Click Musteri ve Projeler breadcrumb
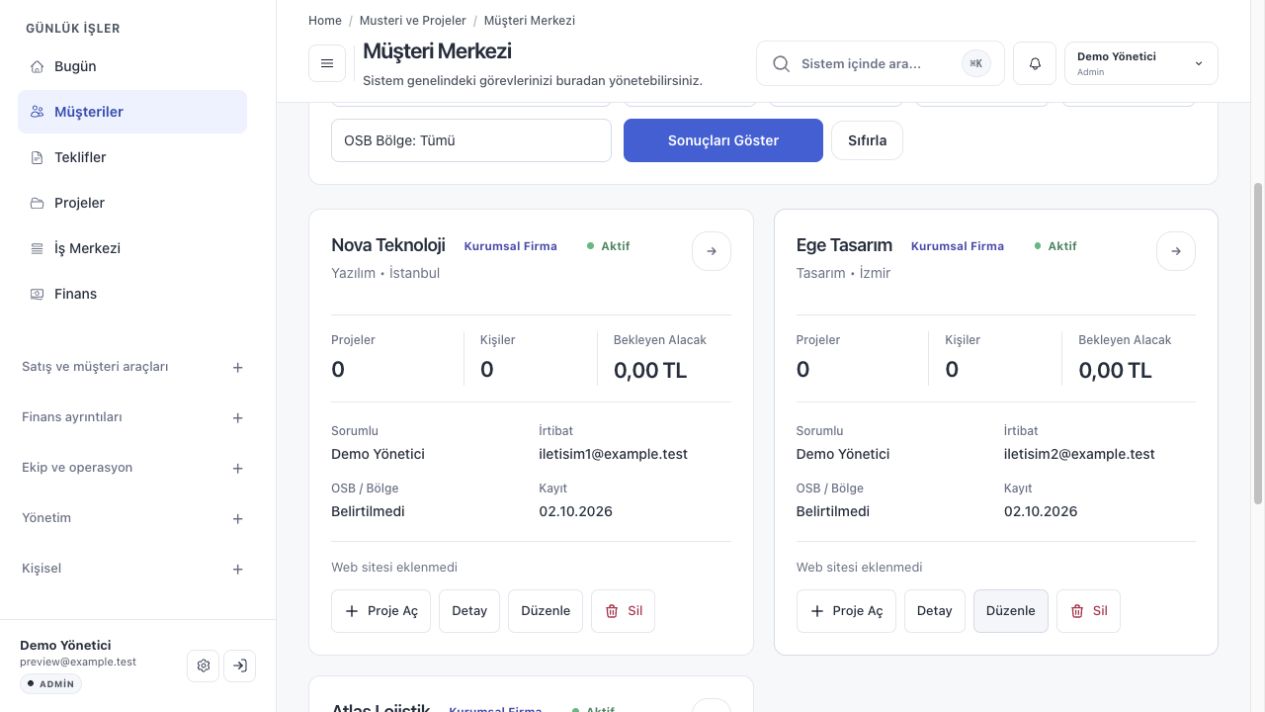 413,20
